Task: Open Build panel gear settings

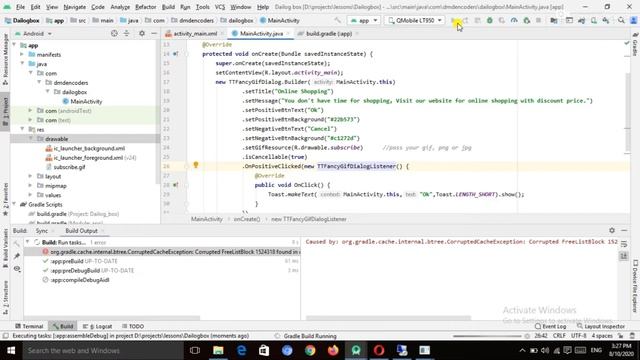Action: click(612, 231)
